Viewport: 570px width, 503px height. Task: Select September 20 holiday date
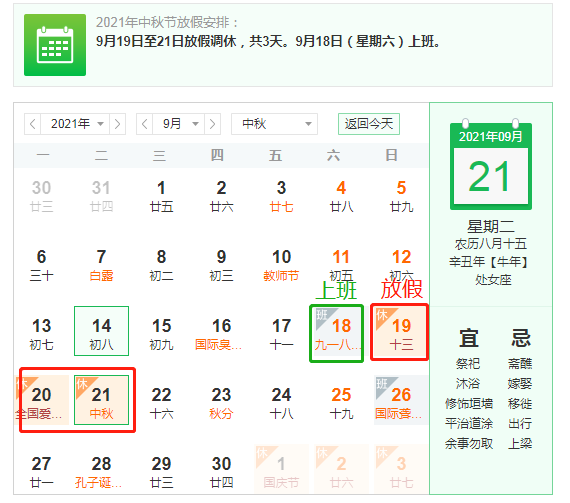tap(42, 400)
